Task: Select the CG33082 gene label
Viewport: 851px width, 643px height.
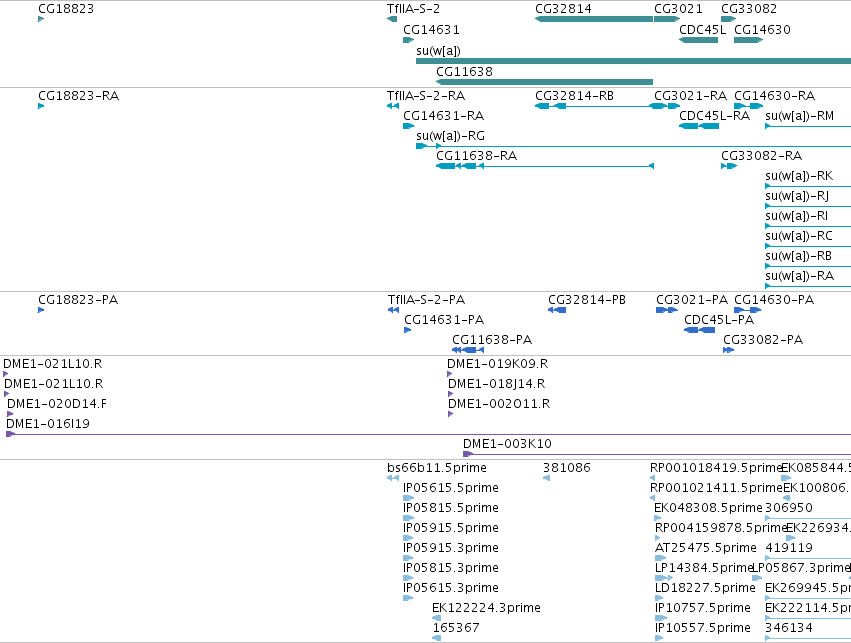Action: (749, 9)
